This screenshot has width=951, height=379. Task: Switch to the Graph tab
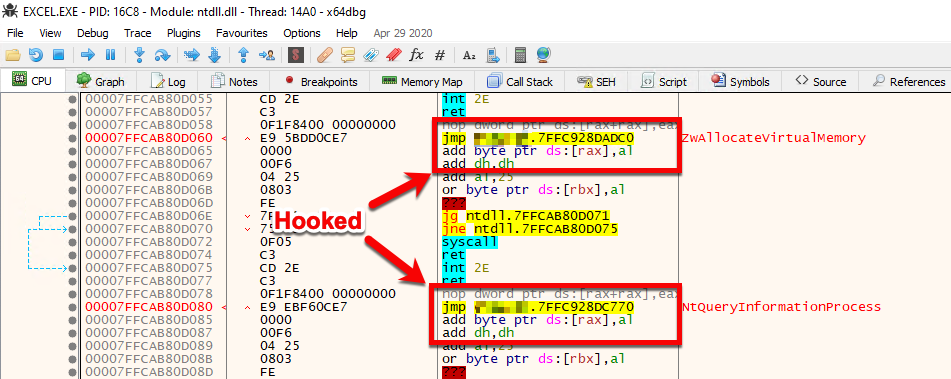(101, 81)
